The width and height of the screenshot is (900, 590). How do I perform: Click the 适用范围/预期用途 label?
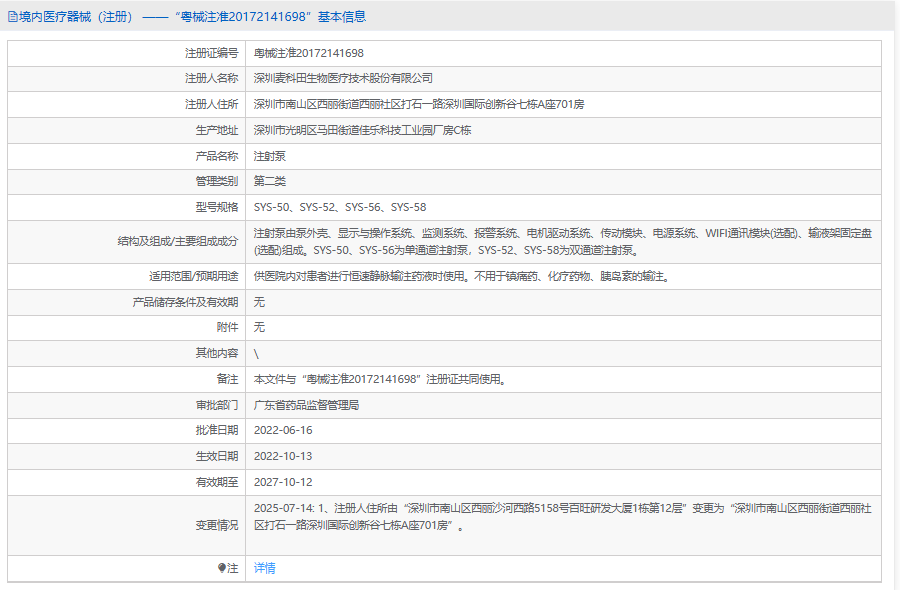193,277
